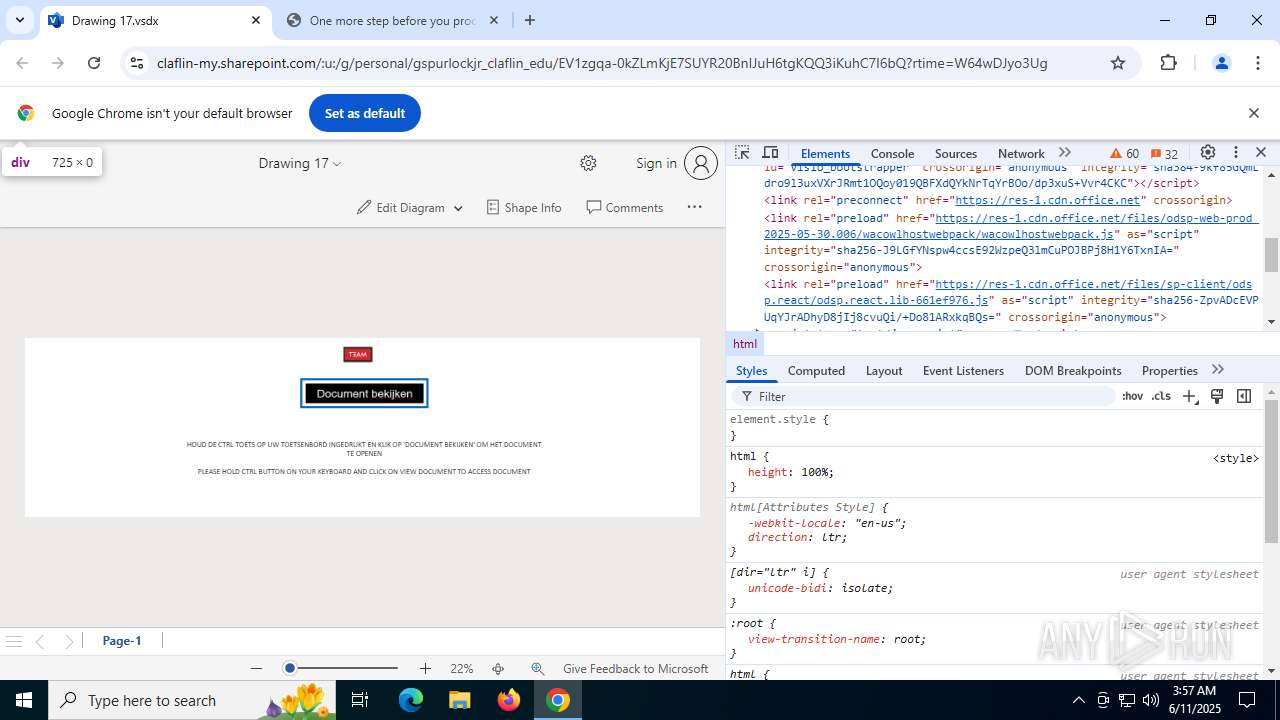The image size is (1280, 720).
Task: Open the Chrome extensions puzzle icon
Action: pos(1168,63)
